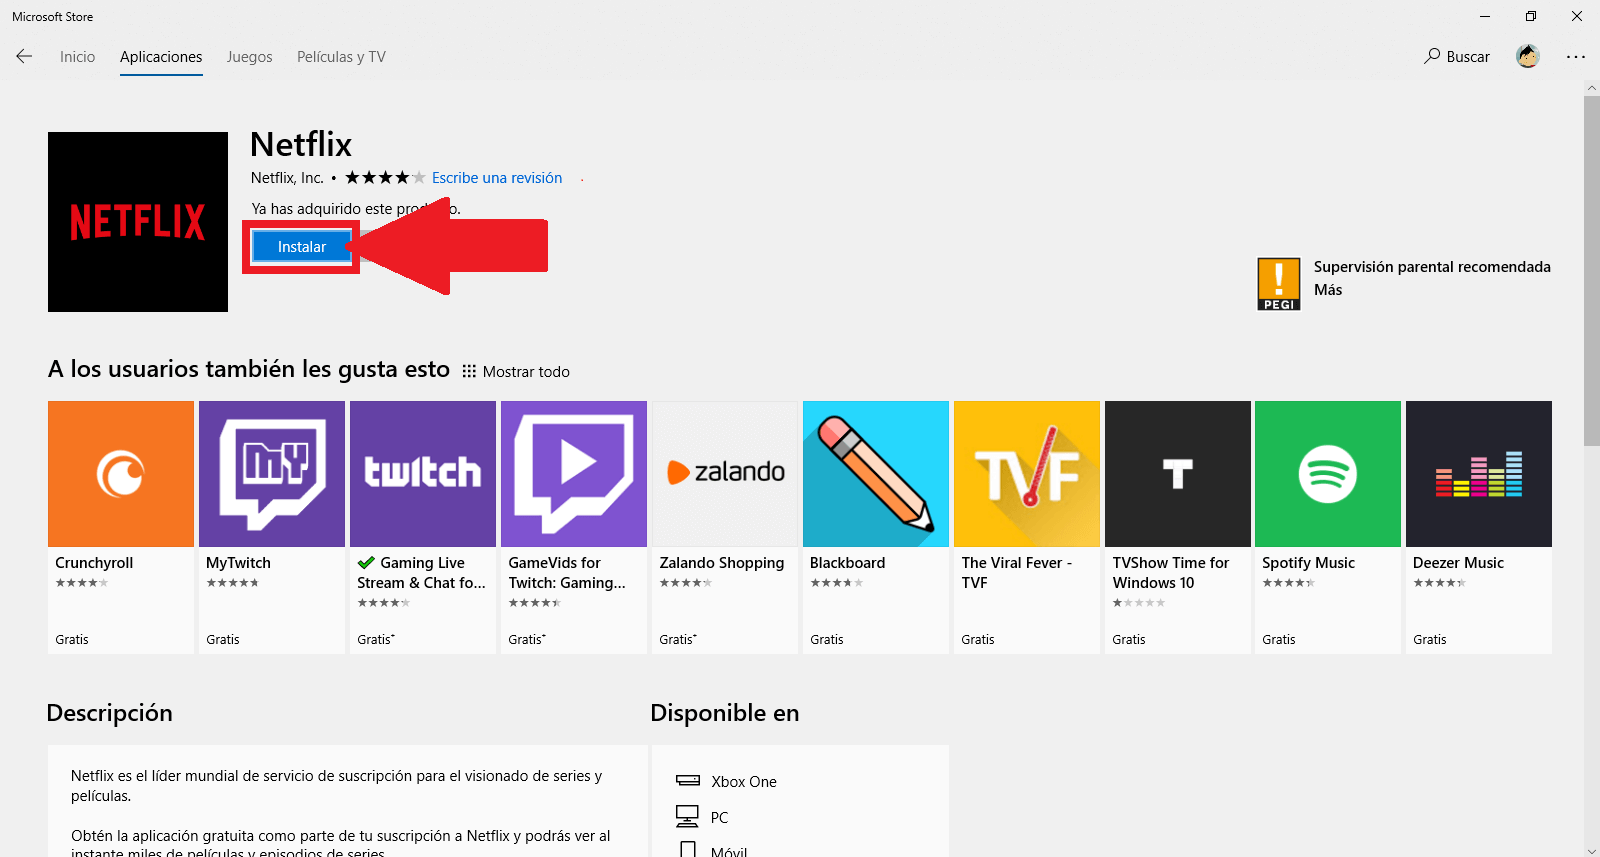Screen dimensions: 1600x857
Task: Click the Netflix star rating
Action: 385,178
